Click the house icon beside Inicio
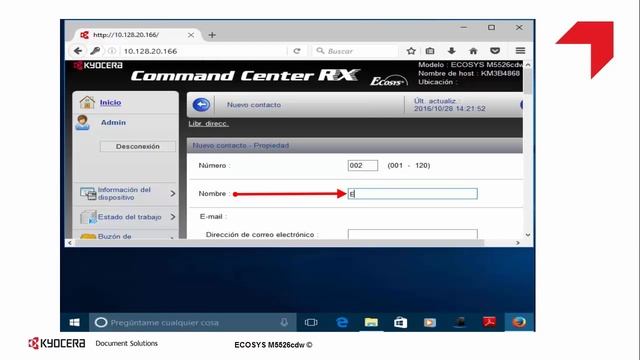The height and width of the screenshot is (360, 640). 87,102
